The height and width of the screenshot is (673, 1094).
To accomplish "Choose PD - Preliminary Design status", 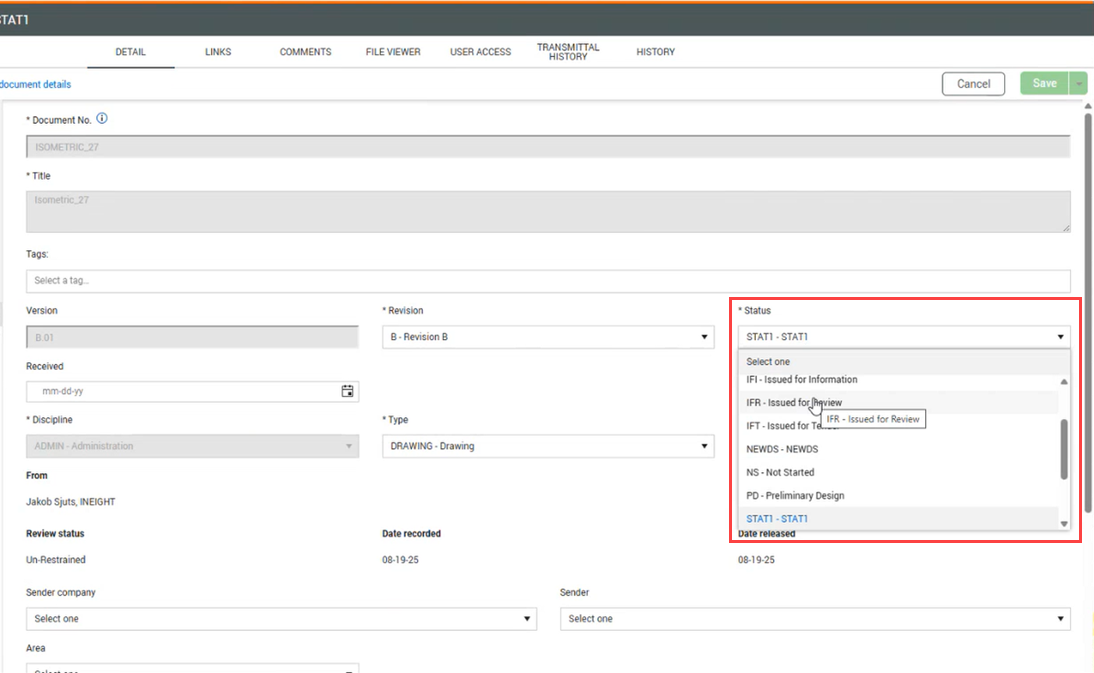I will tap(795, 496).
